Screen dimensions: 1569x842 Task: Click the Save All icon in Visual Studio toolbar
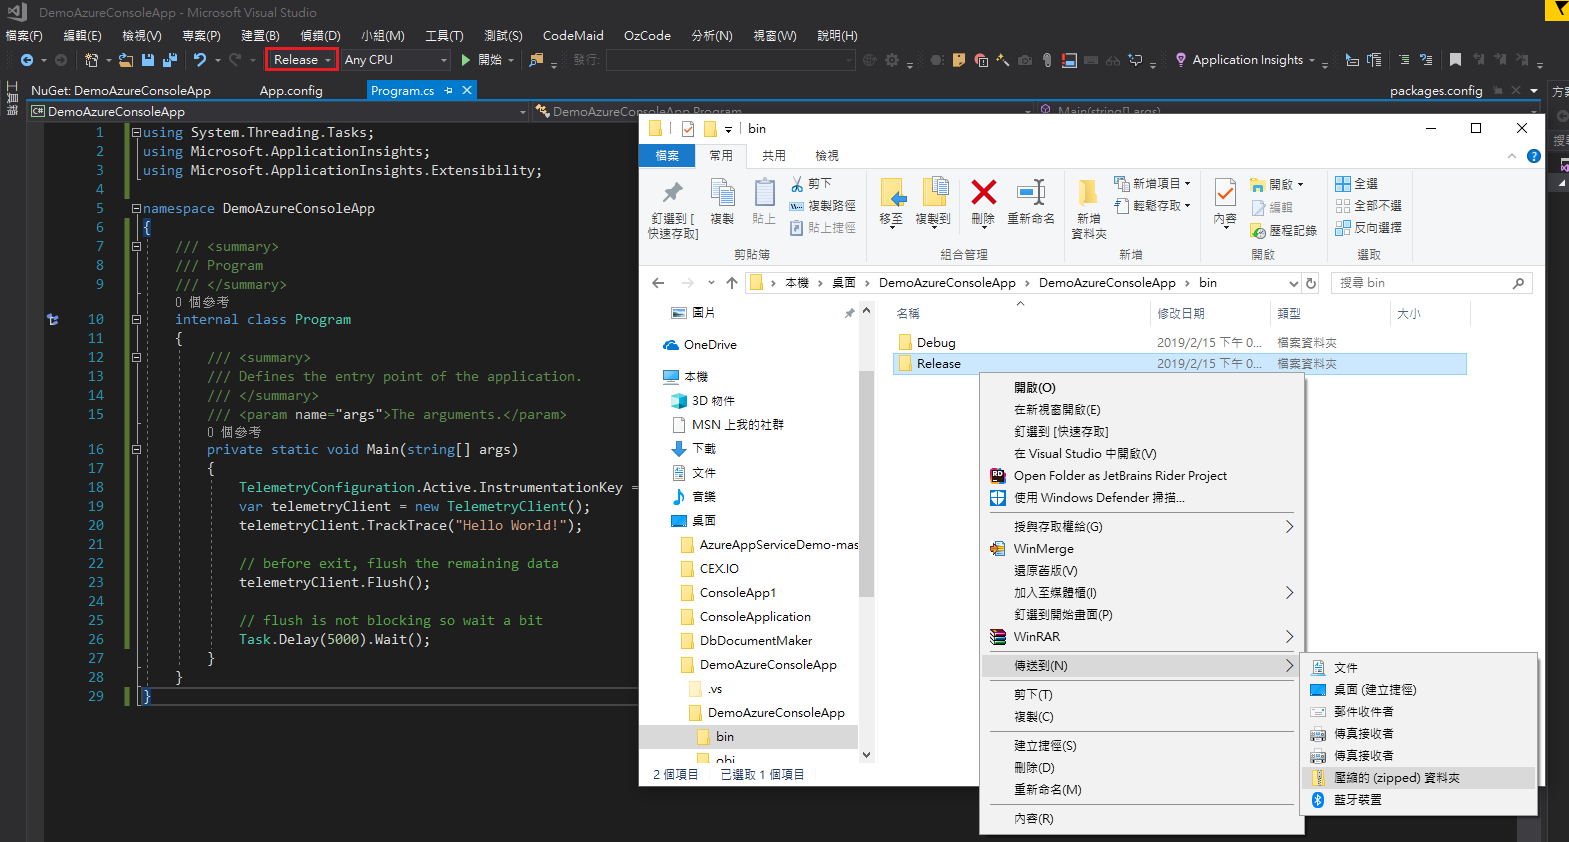pos(169,60)
